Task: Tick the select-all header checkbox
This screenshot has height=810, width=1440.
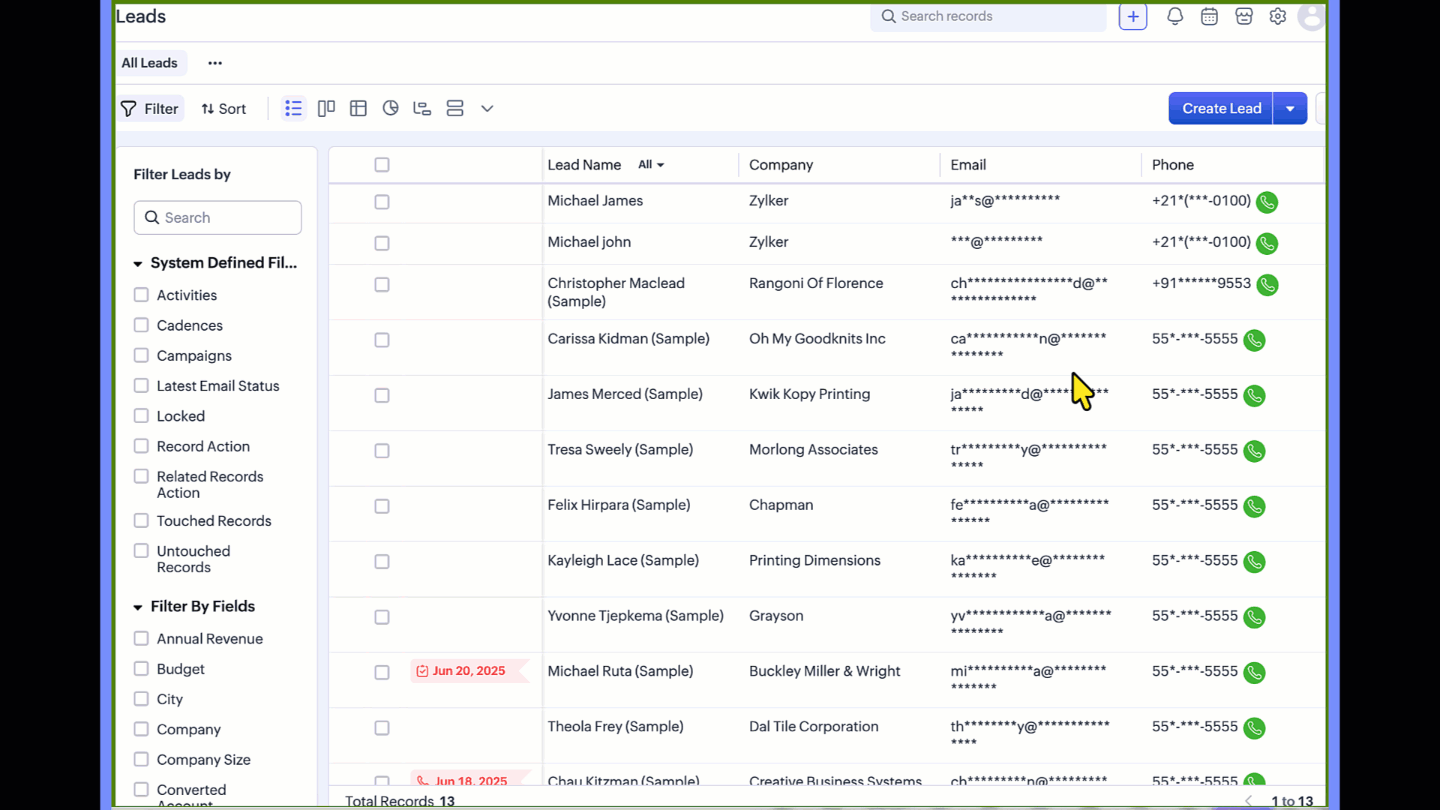Action: point(382,165)
